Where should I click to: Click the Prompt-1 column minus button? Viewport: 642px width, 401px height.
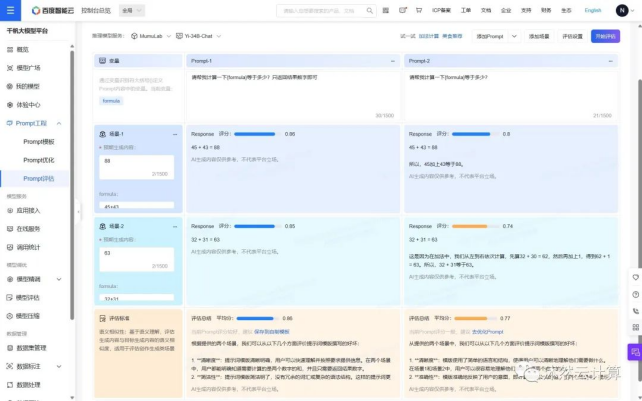(393, 61)
